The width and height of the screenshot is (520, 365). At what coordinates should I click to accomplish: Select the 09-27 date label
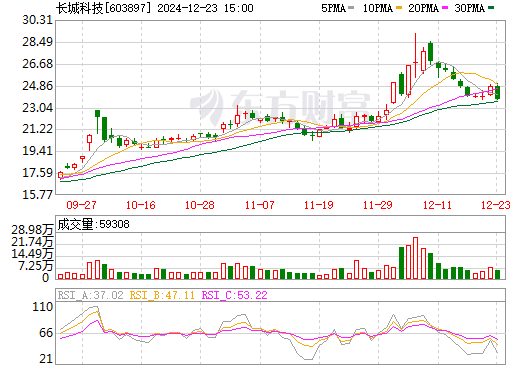(81, 205)
